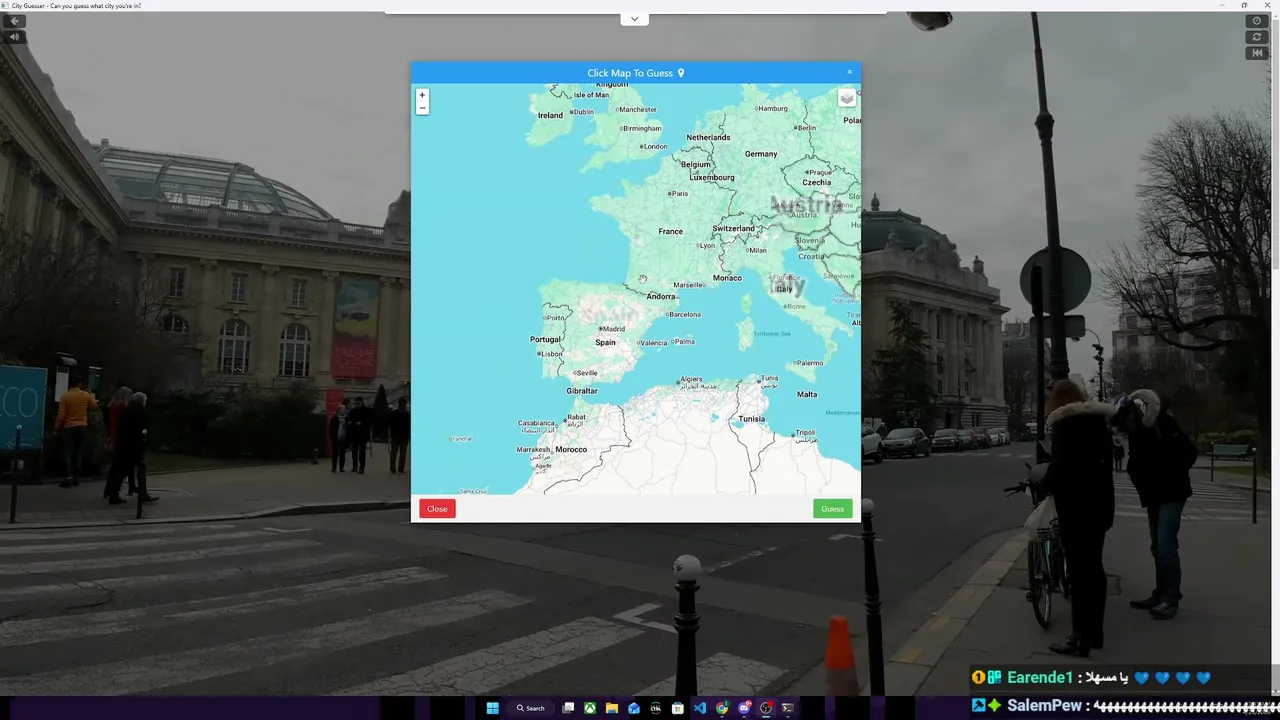Click the Isle of Man label

point(591,95)
